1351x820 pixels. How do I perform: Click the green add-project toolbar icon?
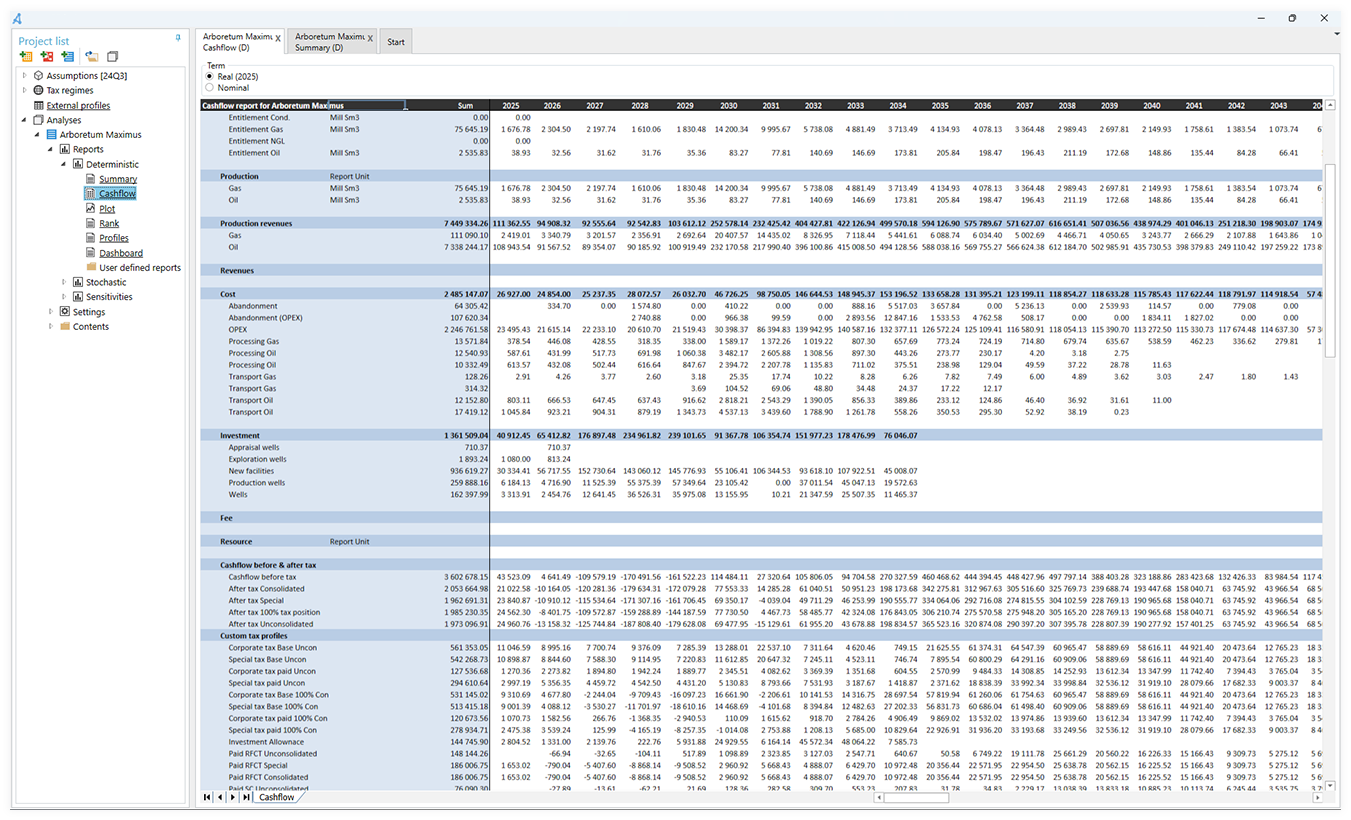point(26,57)
